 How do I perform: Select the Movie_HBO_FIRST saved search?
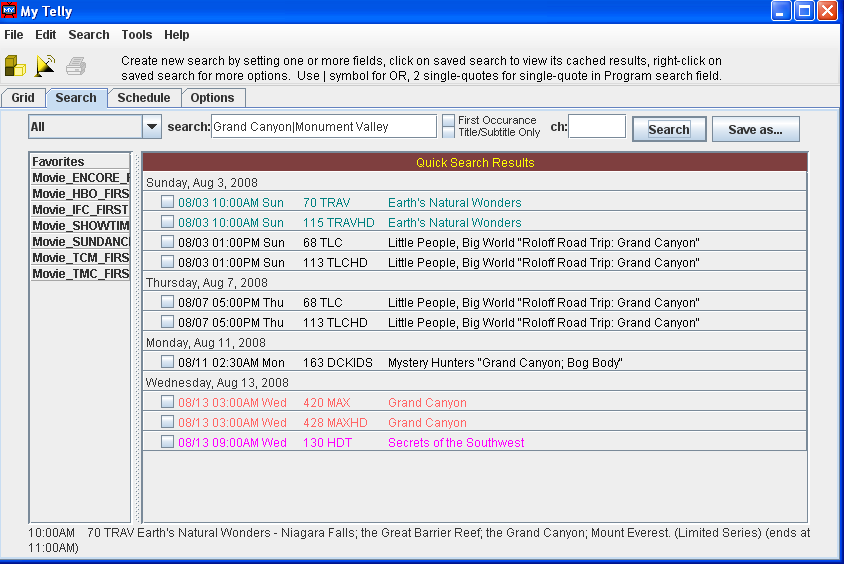coord(80,194)
